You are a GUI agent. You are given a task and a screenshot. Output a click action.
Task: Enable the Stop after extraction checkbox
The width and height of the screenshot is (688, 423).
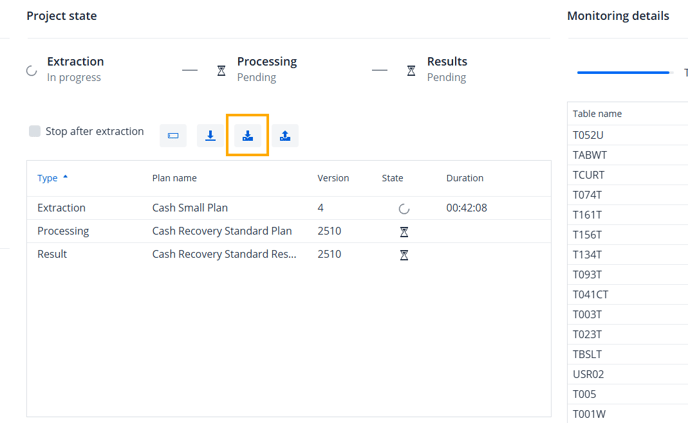[x=35, y=132]
